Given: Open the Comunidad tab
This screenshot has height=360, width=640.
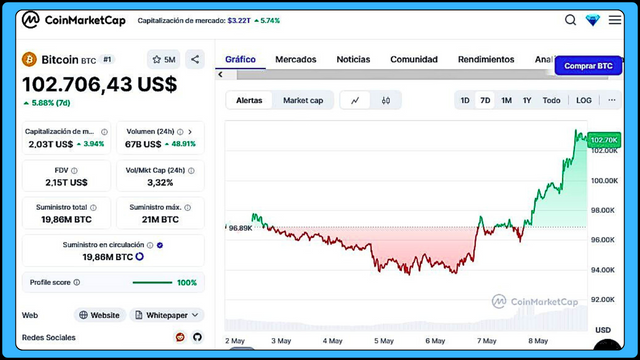Looking at the screenshot, I should [414, 60].
